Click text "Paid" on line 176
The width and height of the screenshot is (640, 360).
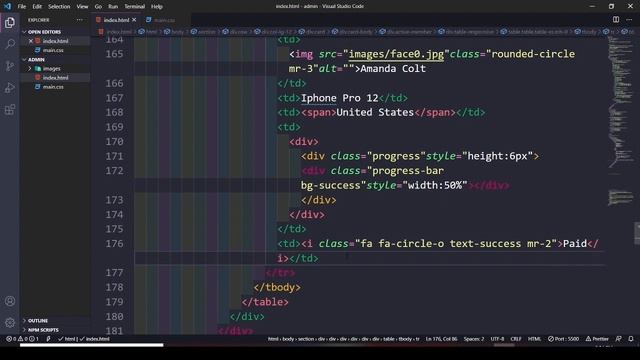click(x=575, y=244)
